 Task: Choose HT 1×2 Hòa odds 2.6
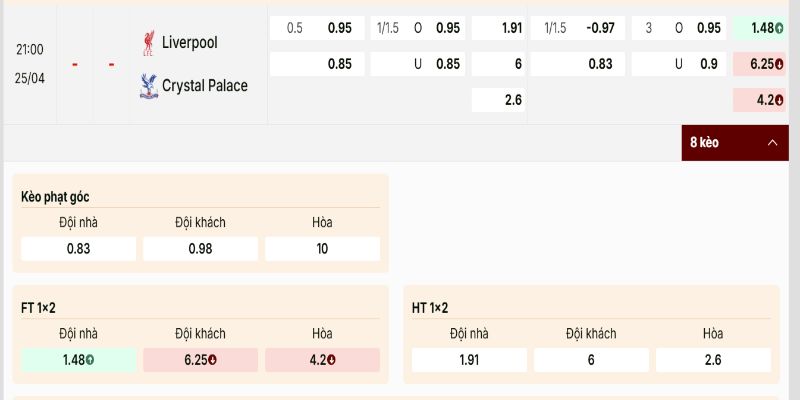pyautogui.click(x=713, y=360)
